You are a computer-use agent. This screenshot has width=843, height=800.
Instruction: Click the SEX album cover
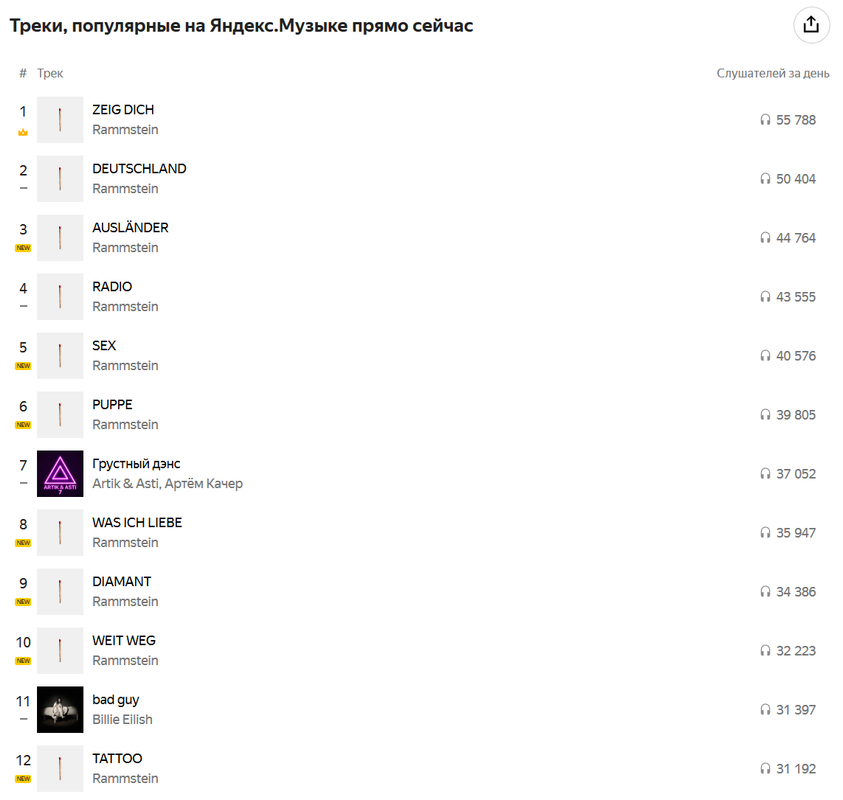tap(60, 356)
